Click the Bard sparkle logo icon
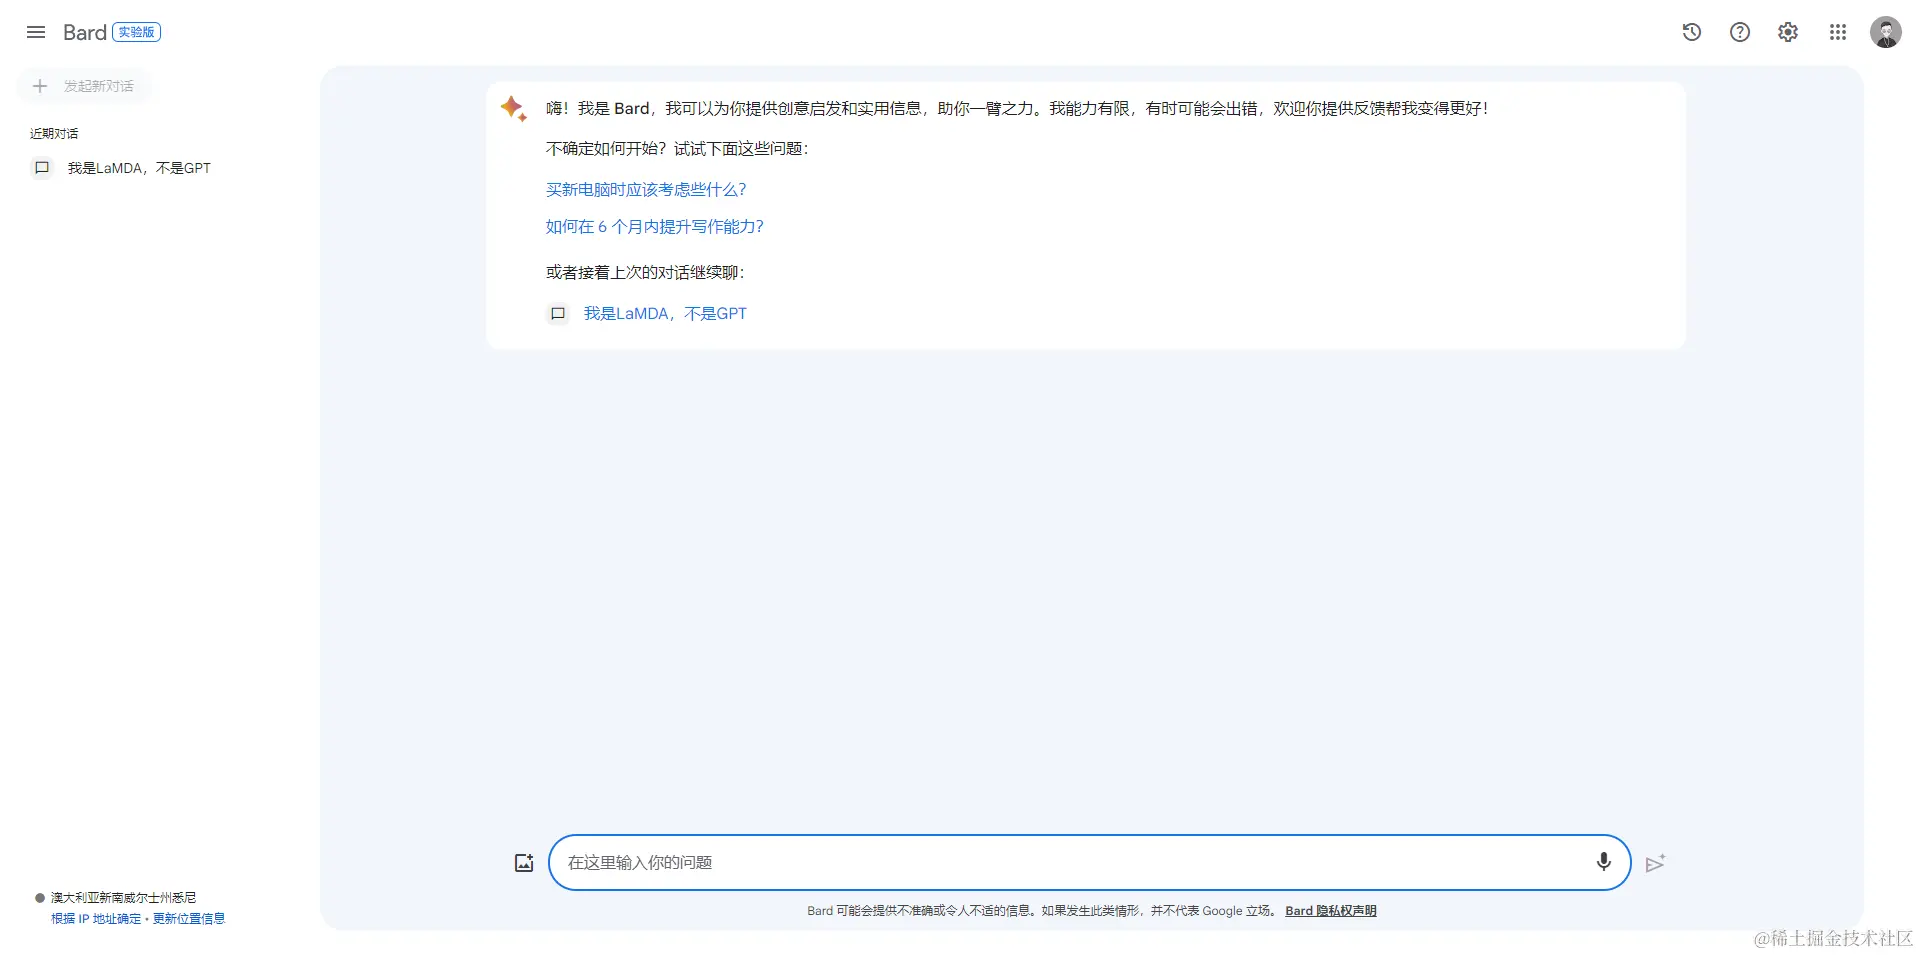1920x955 pixels. pos(514,108)
